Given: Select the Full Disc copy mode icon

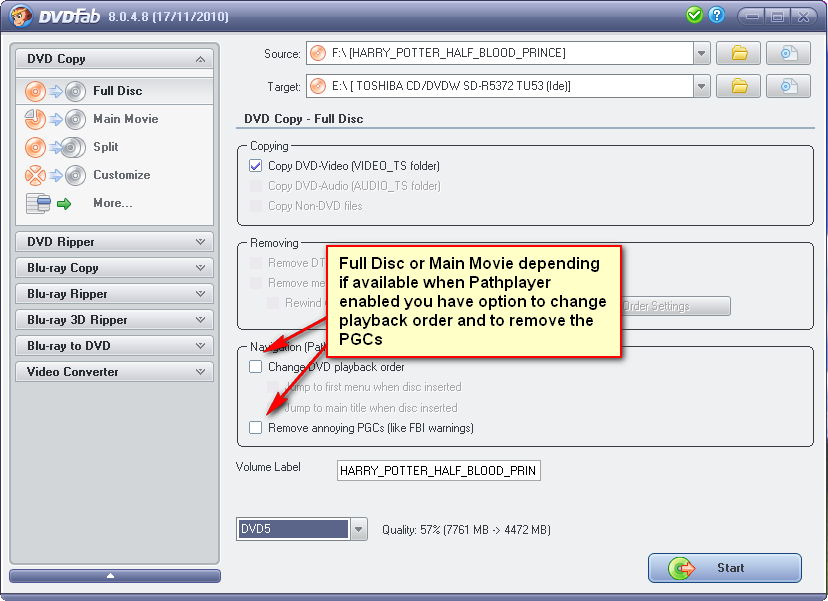Looking at the screenshot, I should pos(55,91).
